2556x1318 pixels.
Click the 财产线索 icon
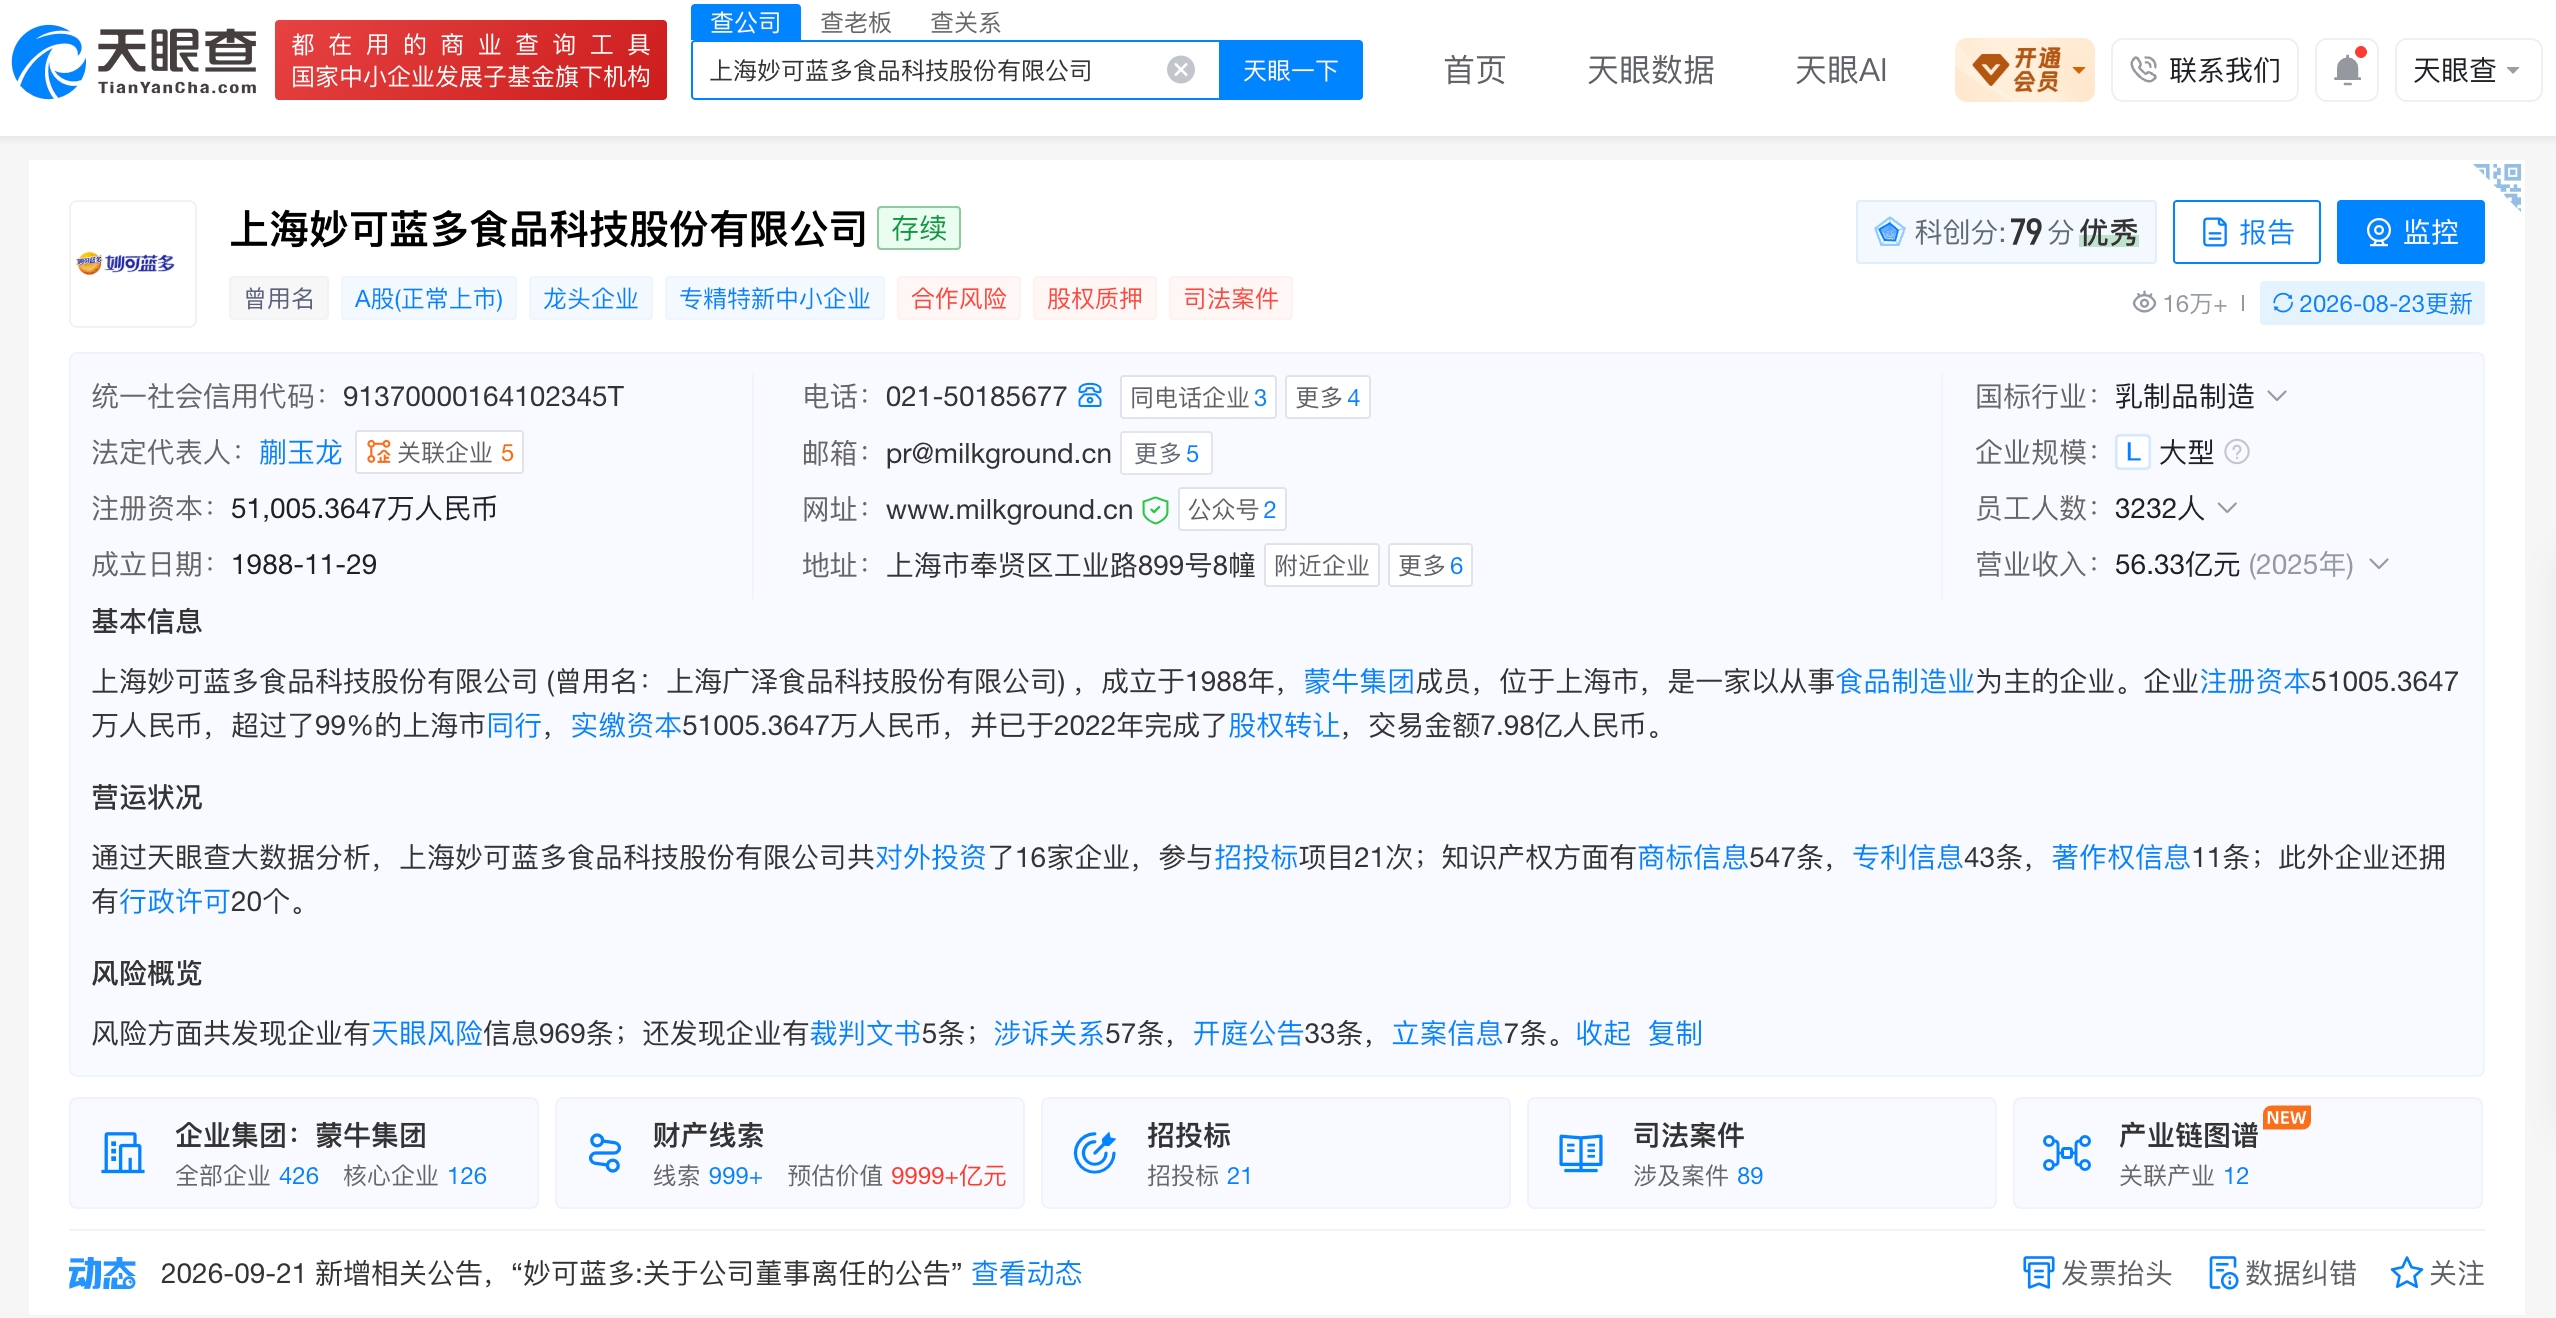point(605,1153)
